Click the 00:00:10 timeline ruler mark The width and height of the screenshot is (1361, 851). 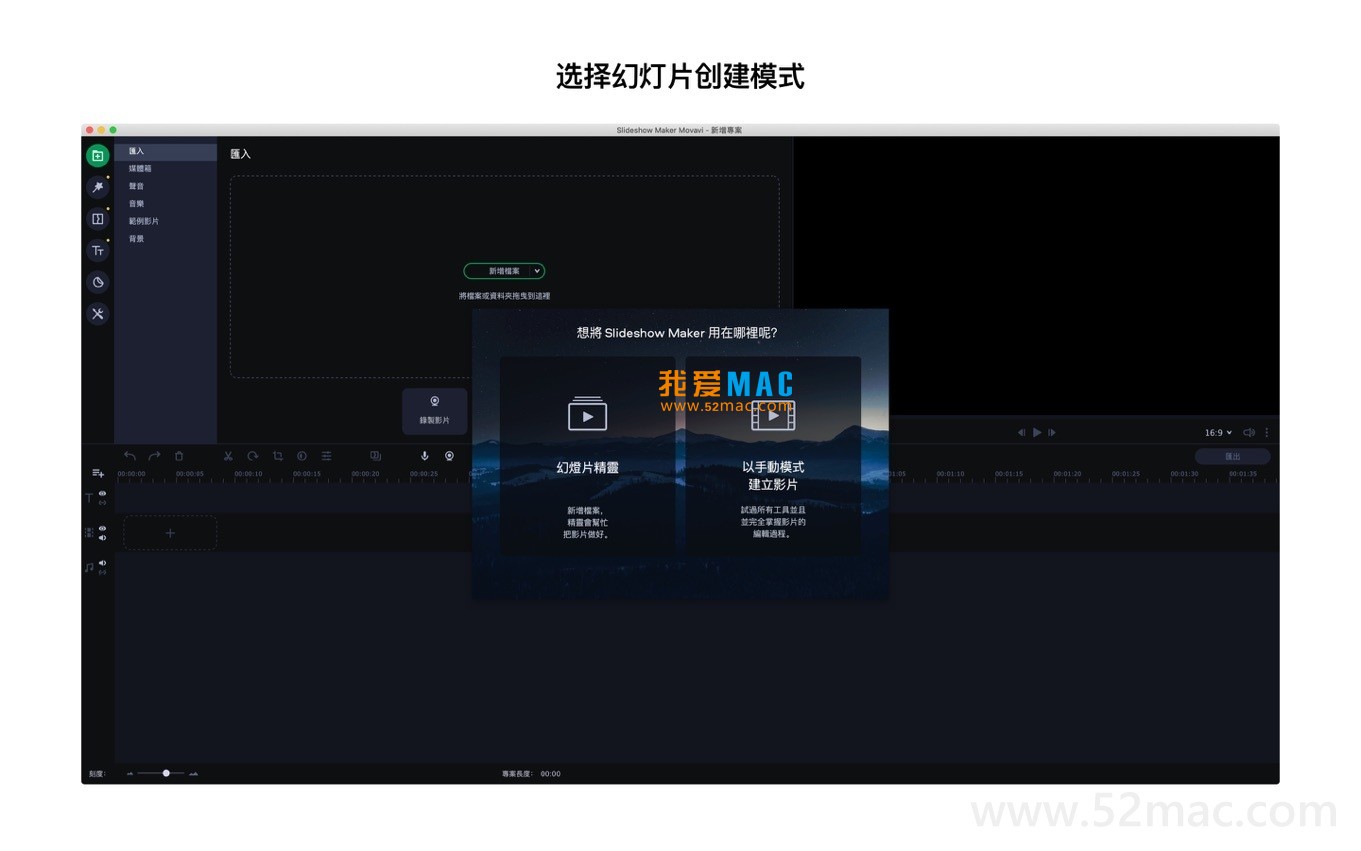[248, 474]
